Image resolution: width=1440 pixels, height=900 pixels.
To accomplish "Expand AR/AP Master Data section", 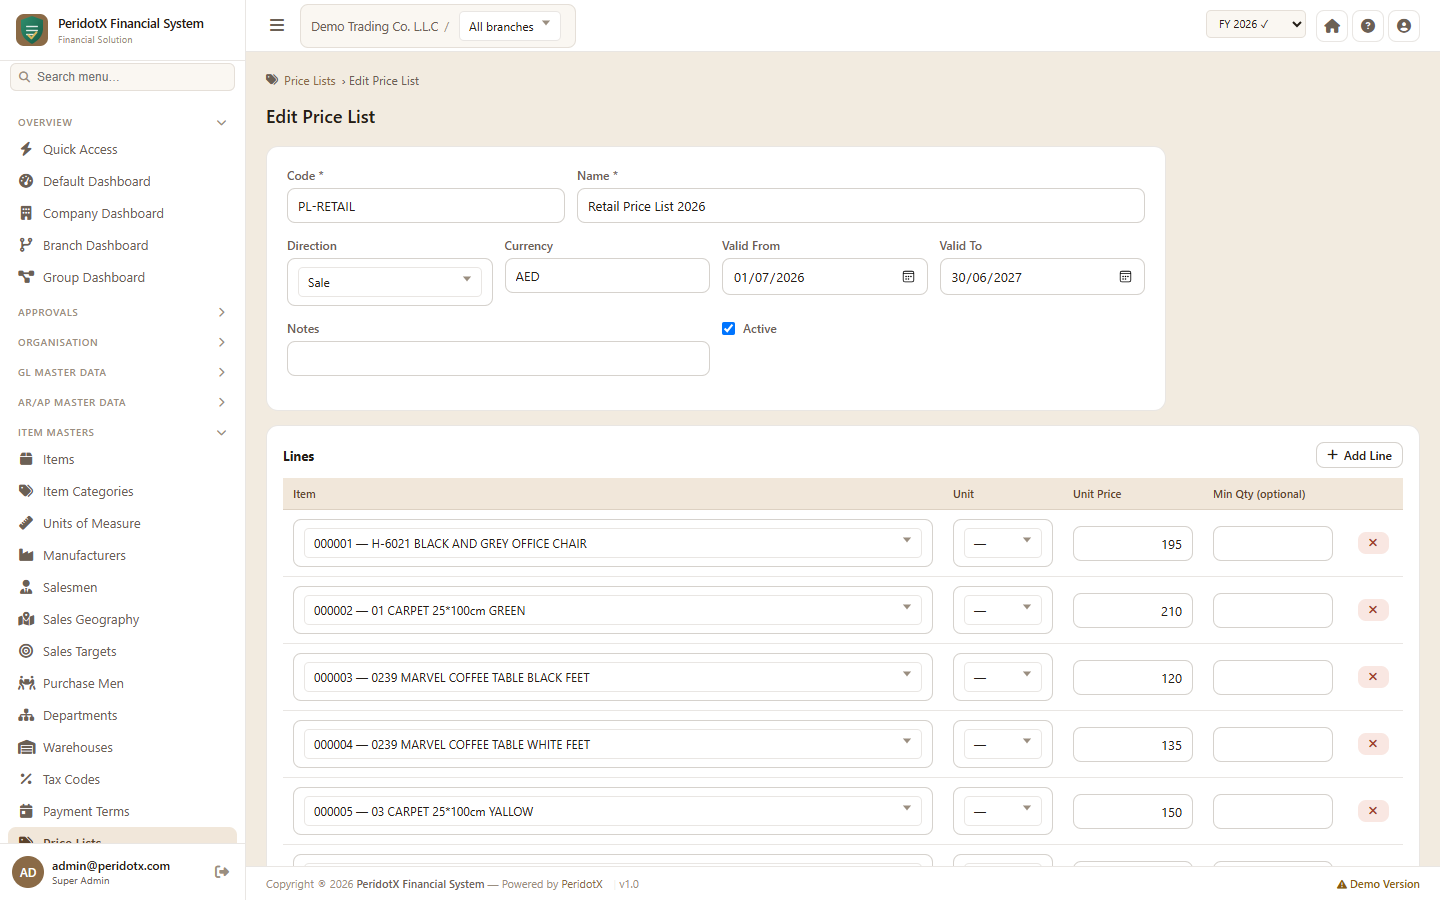I will (x=122, y=403).
